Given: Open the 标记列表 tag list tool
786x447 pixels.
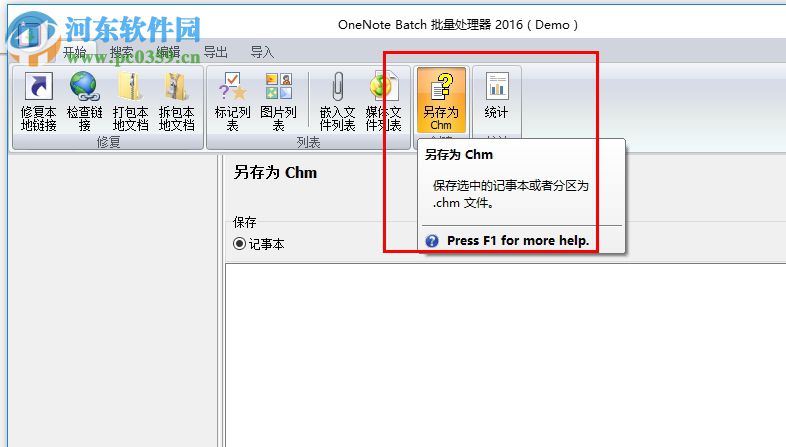Looking at the screenshot, I should (232, 101).
